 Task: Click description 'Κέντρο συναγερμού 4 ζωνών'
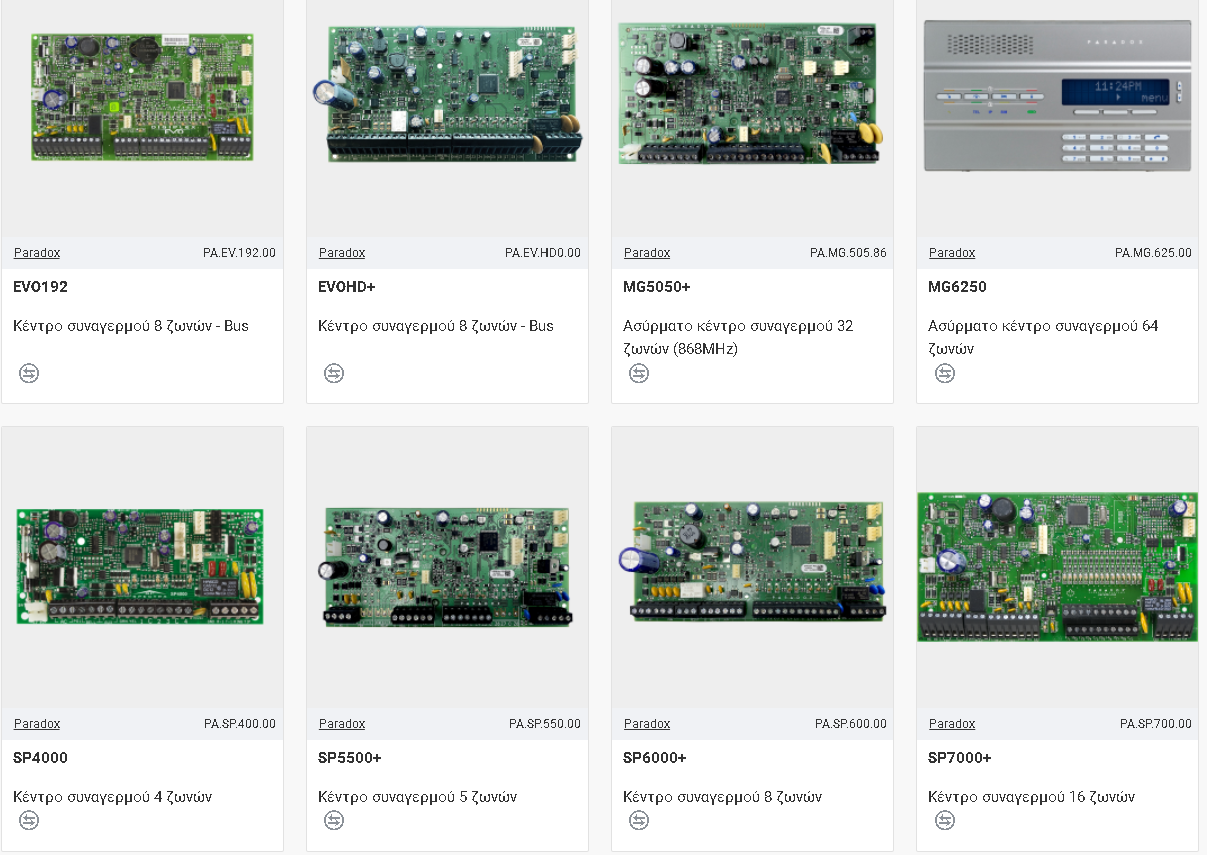click(113, 797)
